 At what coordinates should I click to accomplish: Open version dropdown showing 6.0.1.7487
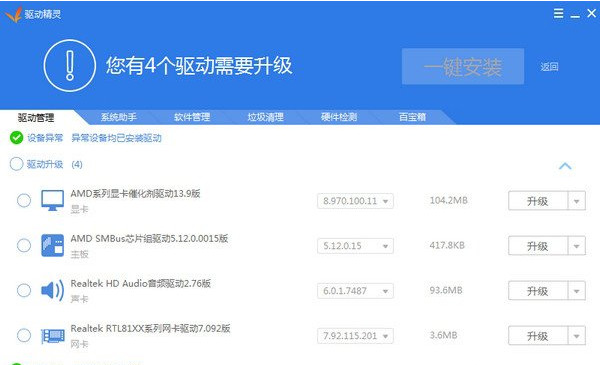(x=355, y=291)
